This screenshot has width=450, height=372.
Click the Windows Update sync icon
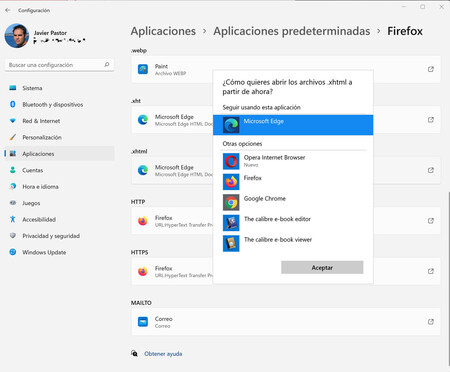click(x=13, y=252)
